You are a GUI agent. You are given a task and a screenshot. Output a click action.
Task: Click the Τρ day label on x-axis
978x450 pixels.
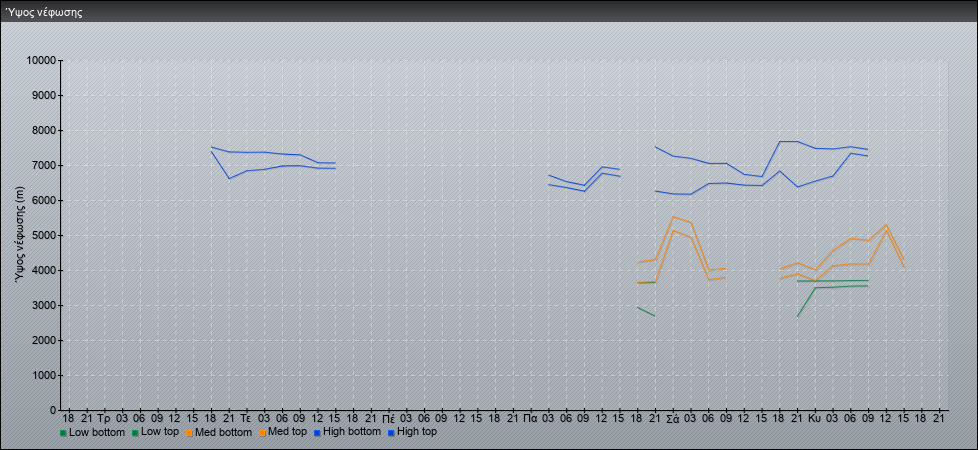pos(104,418)
